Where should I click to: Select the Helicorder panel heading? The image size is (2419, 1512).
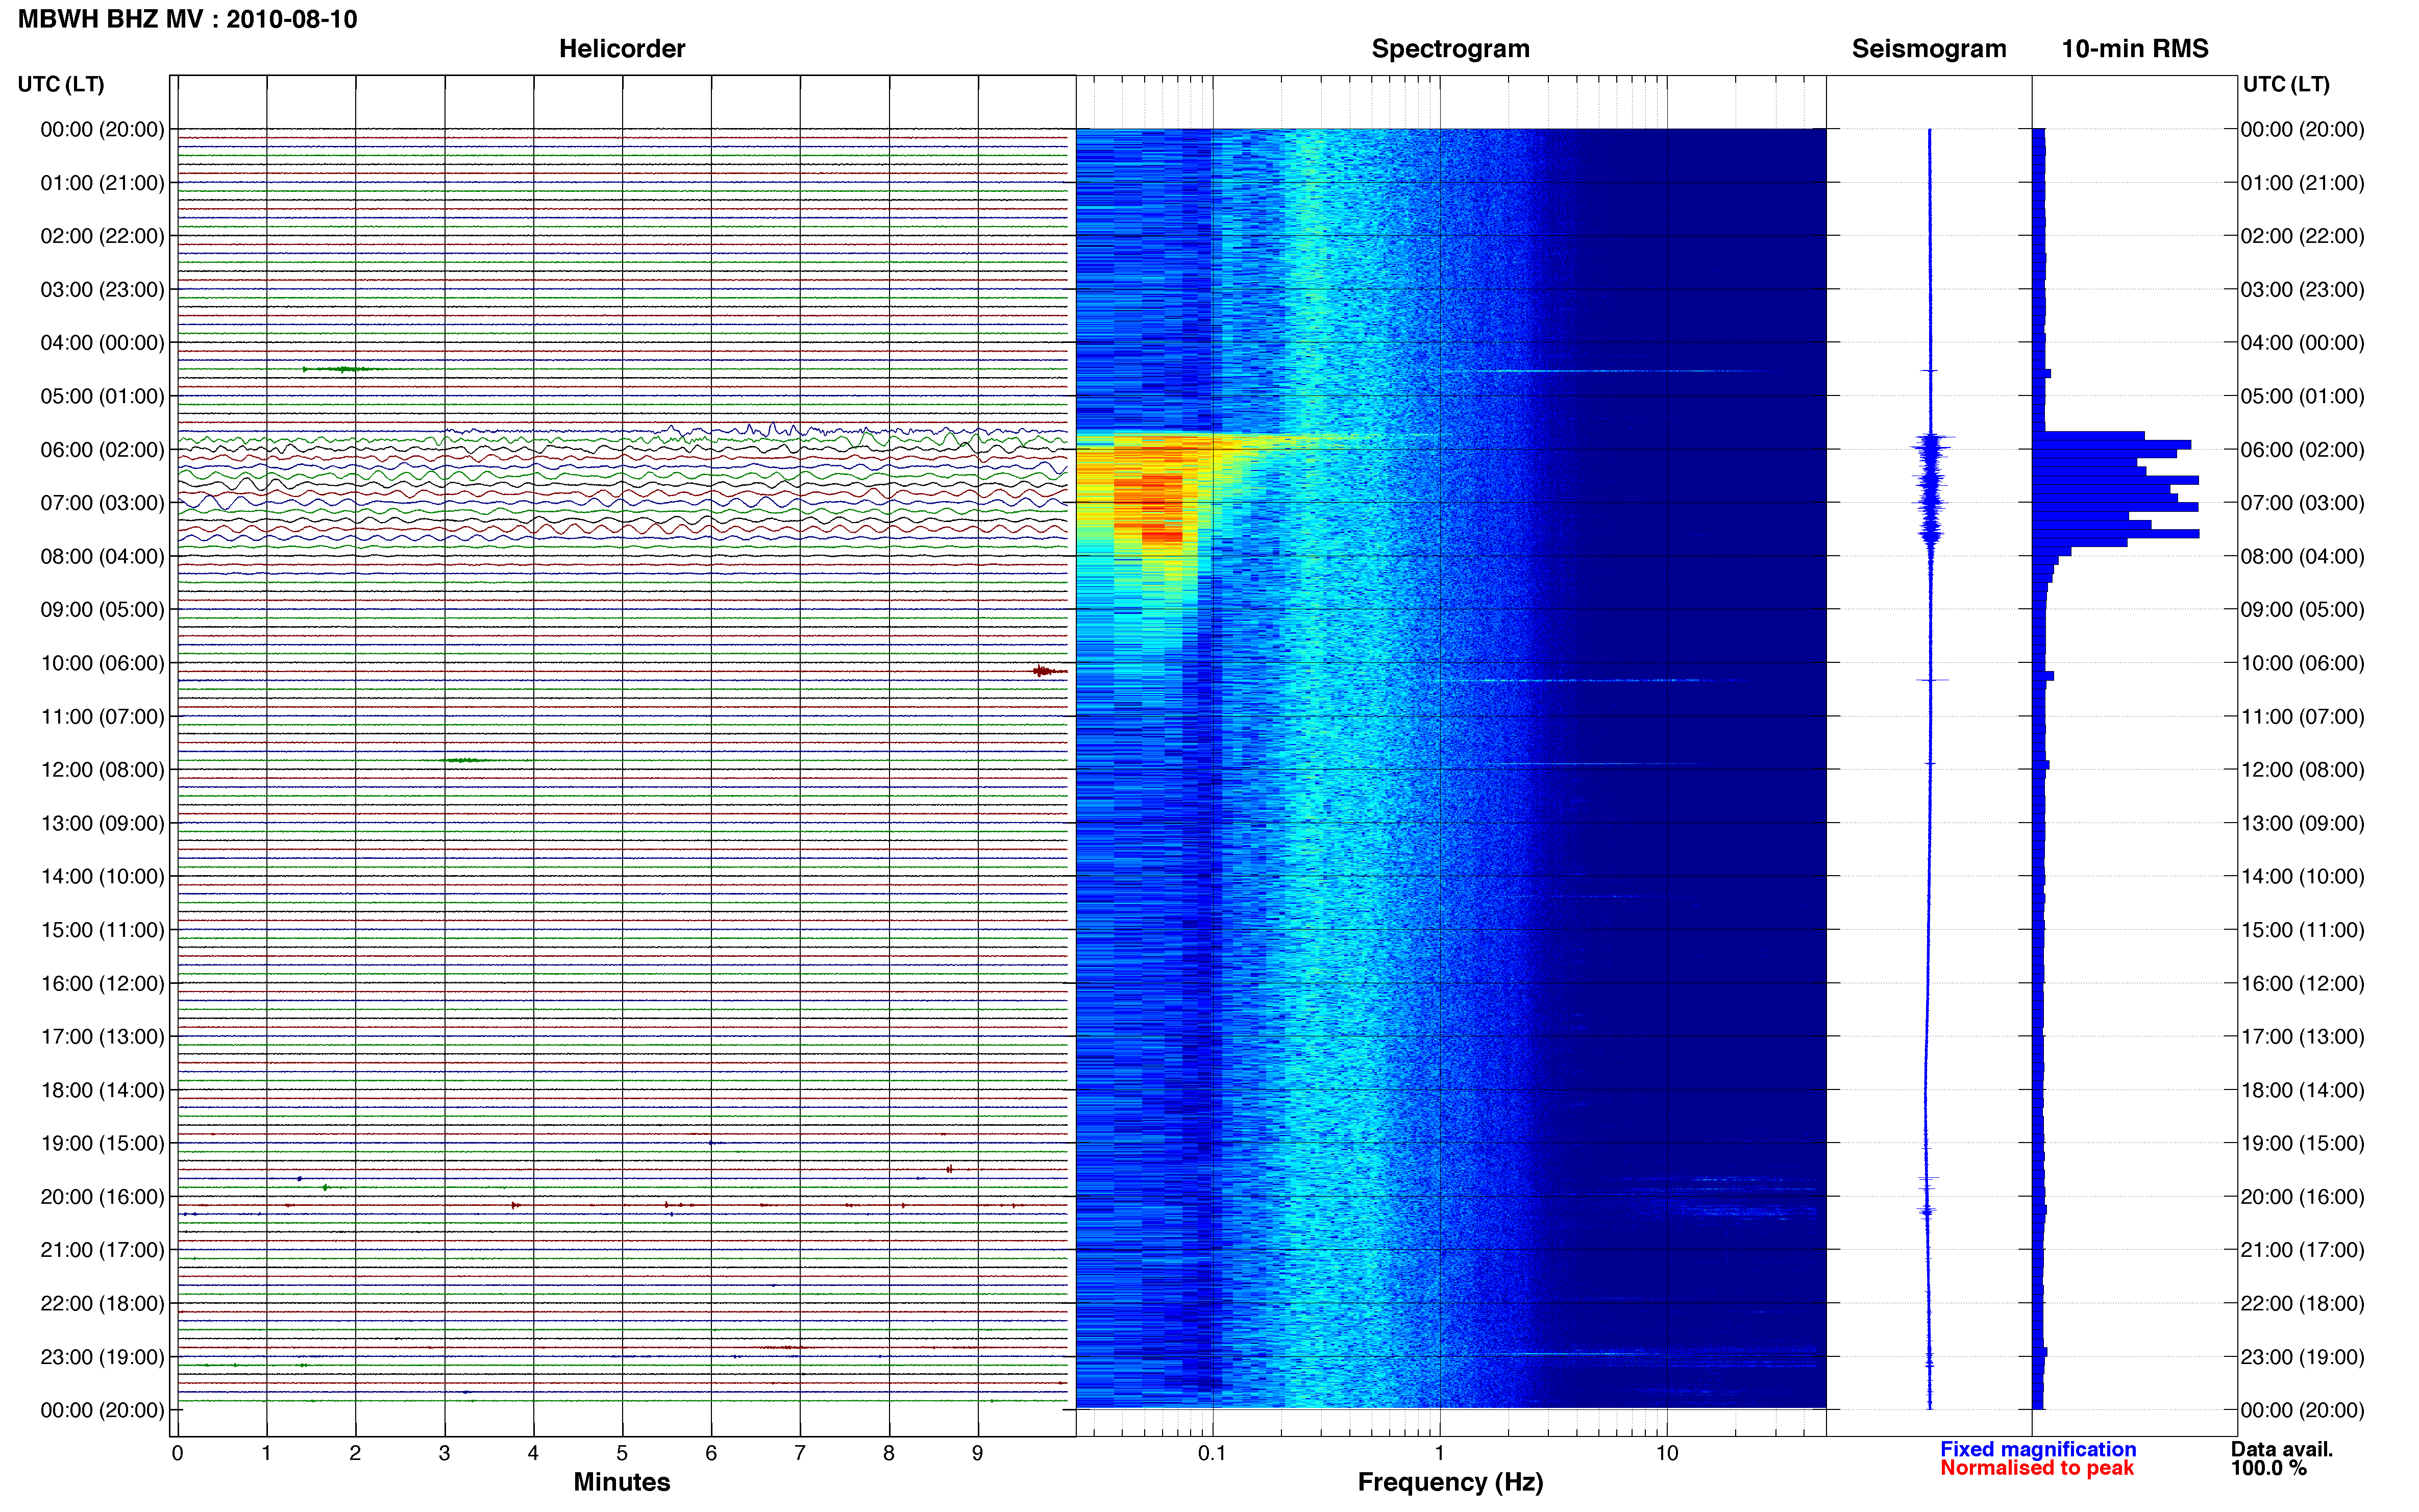coord(621,49)
